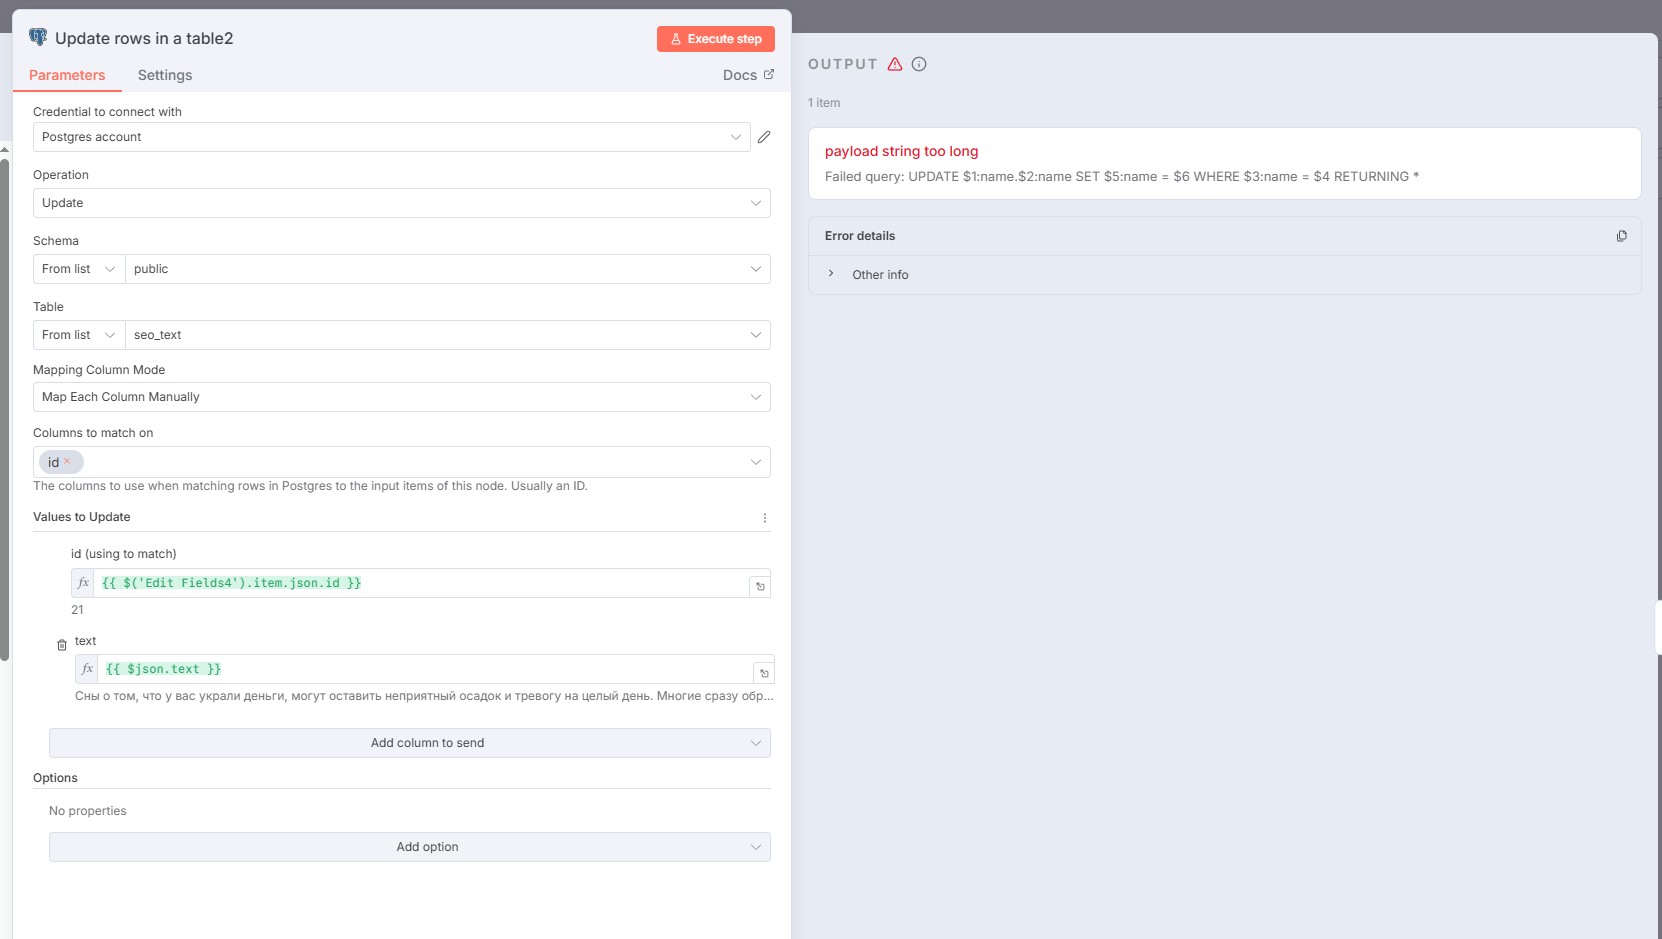Delete the text column with trash icon
This screenshot has height=939, width=1662.
click(62, 645)
